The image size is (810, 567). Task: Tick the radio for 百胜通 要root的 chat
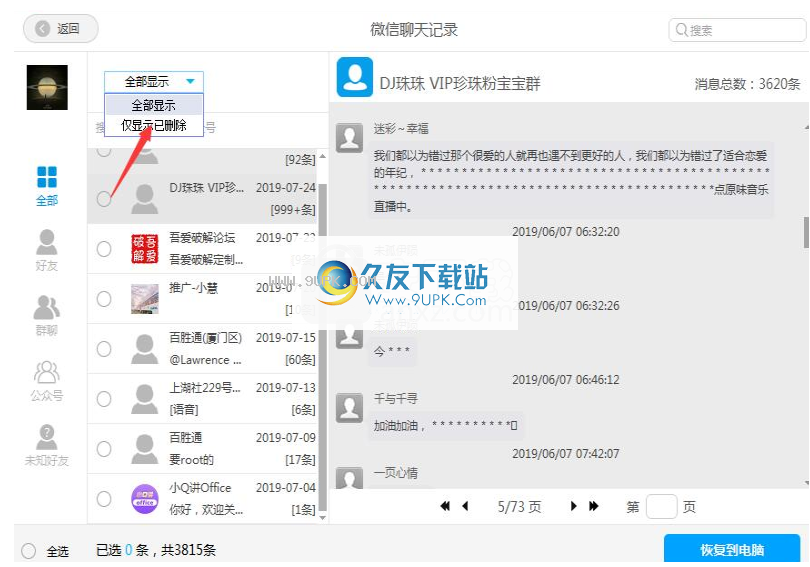click(x=104, y=449)
